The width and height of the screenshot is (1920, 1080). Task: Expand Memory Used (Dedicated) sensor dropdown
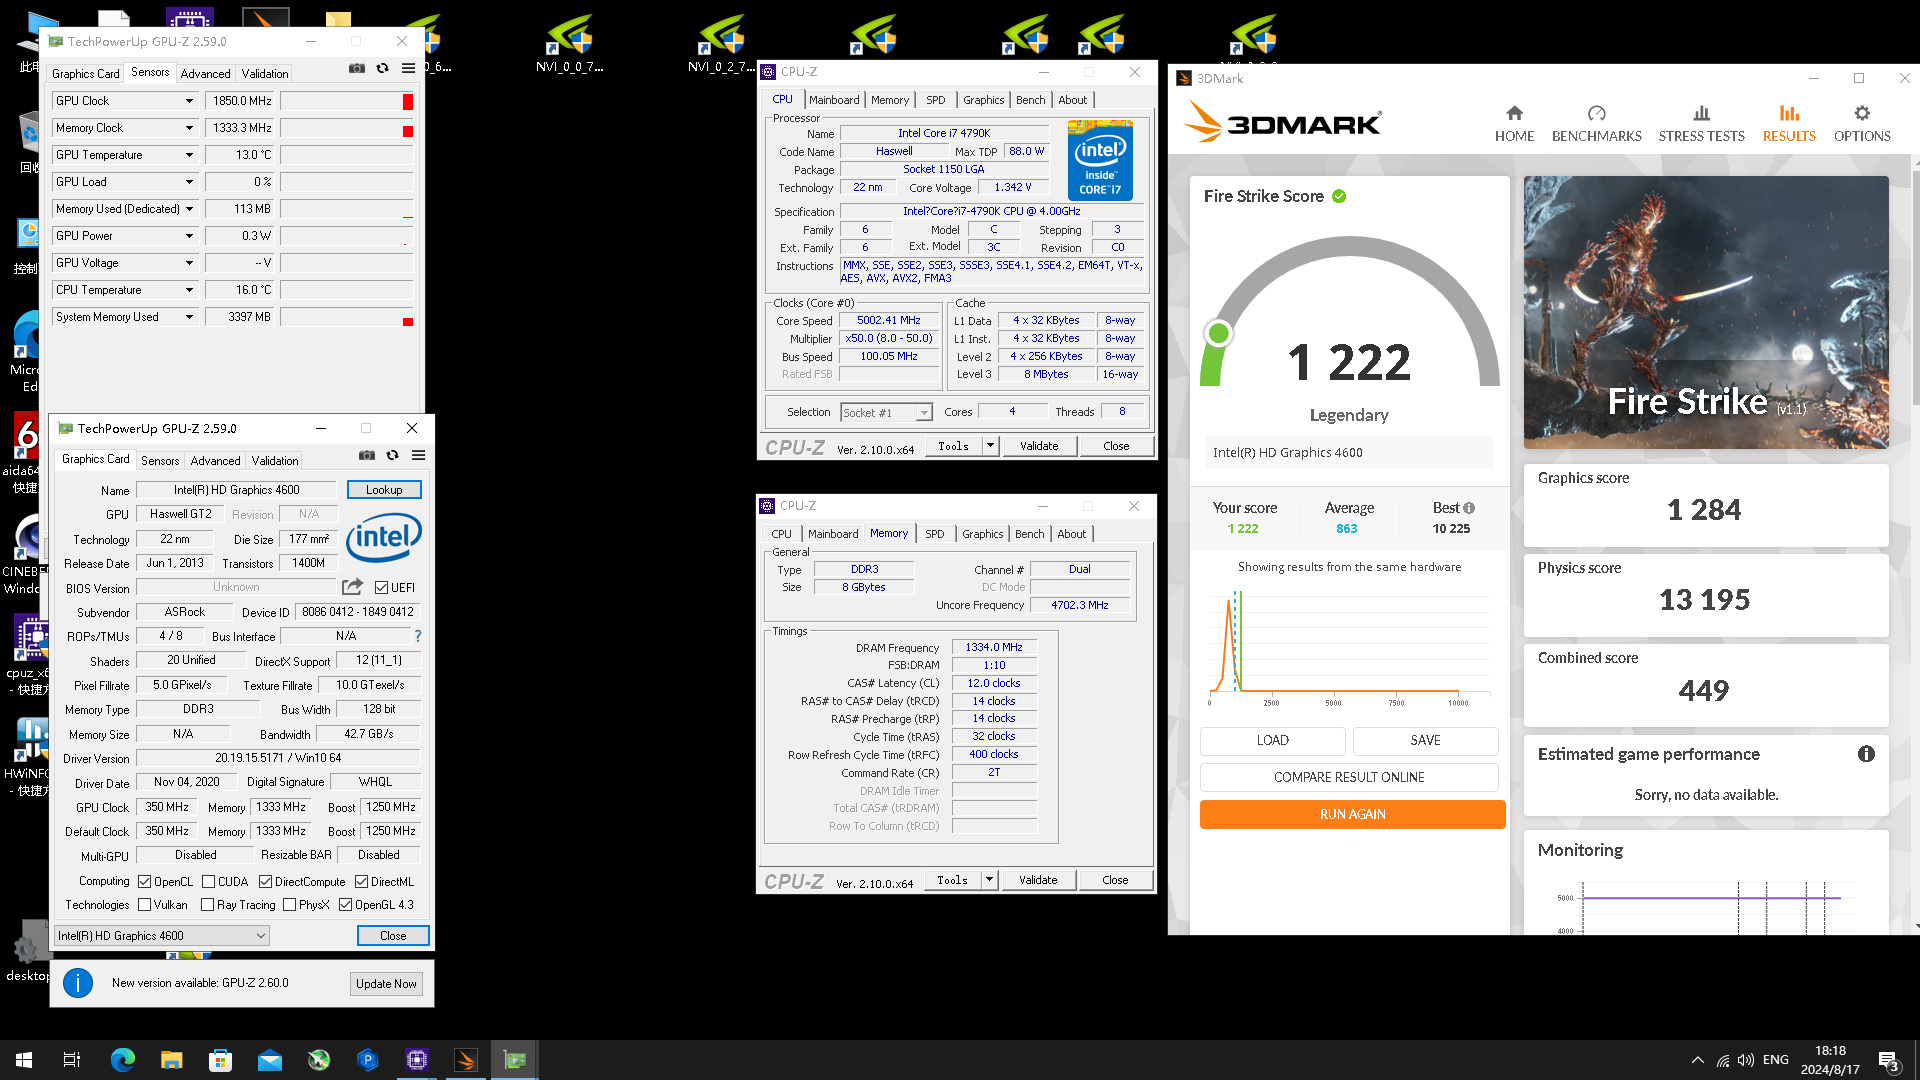click(x=189, y=209)
